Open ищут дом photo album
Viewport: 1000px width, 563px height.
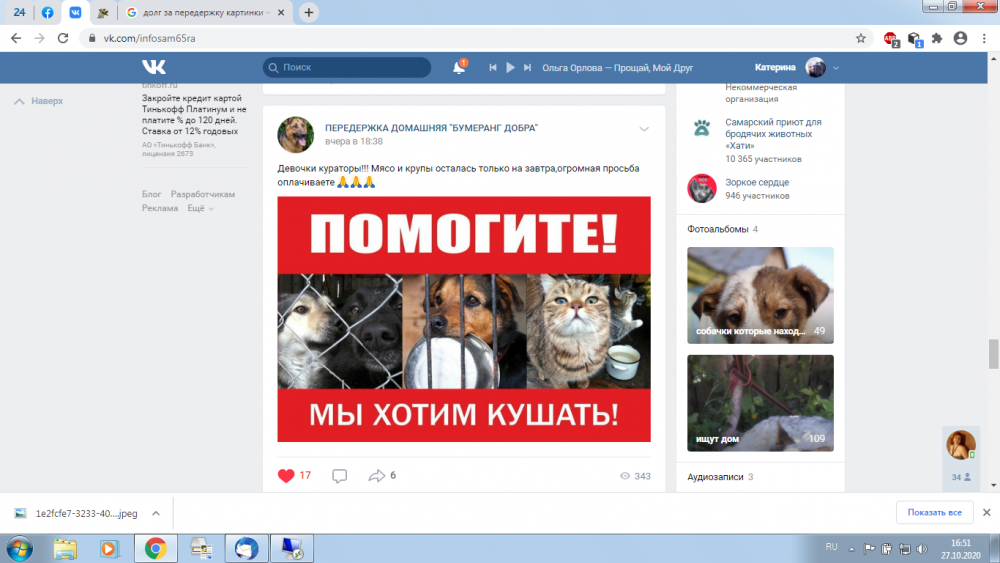(x=760, y=403)
